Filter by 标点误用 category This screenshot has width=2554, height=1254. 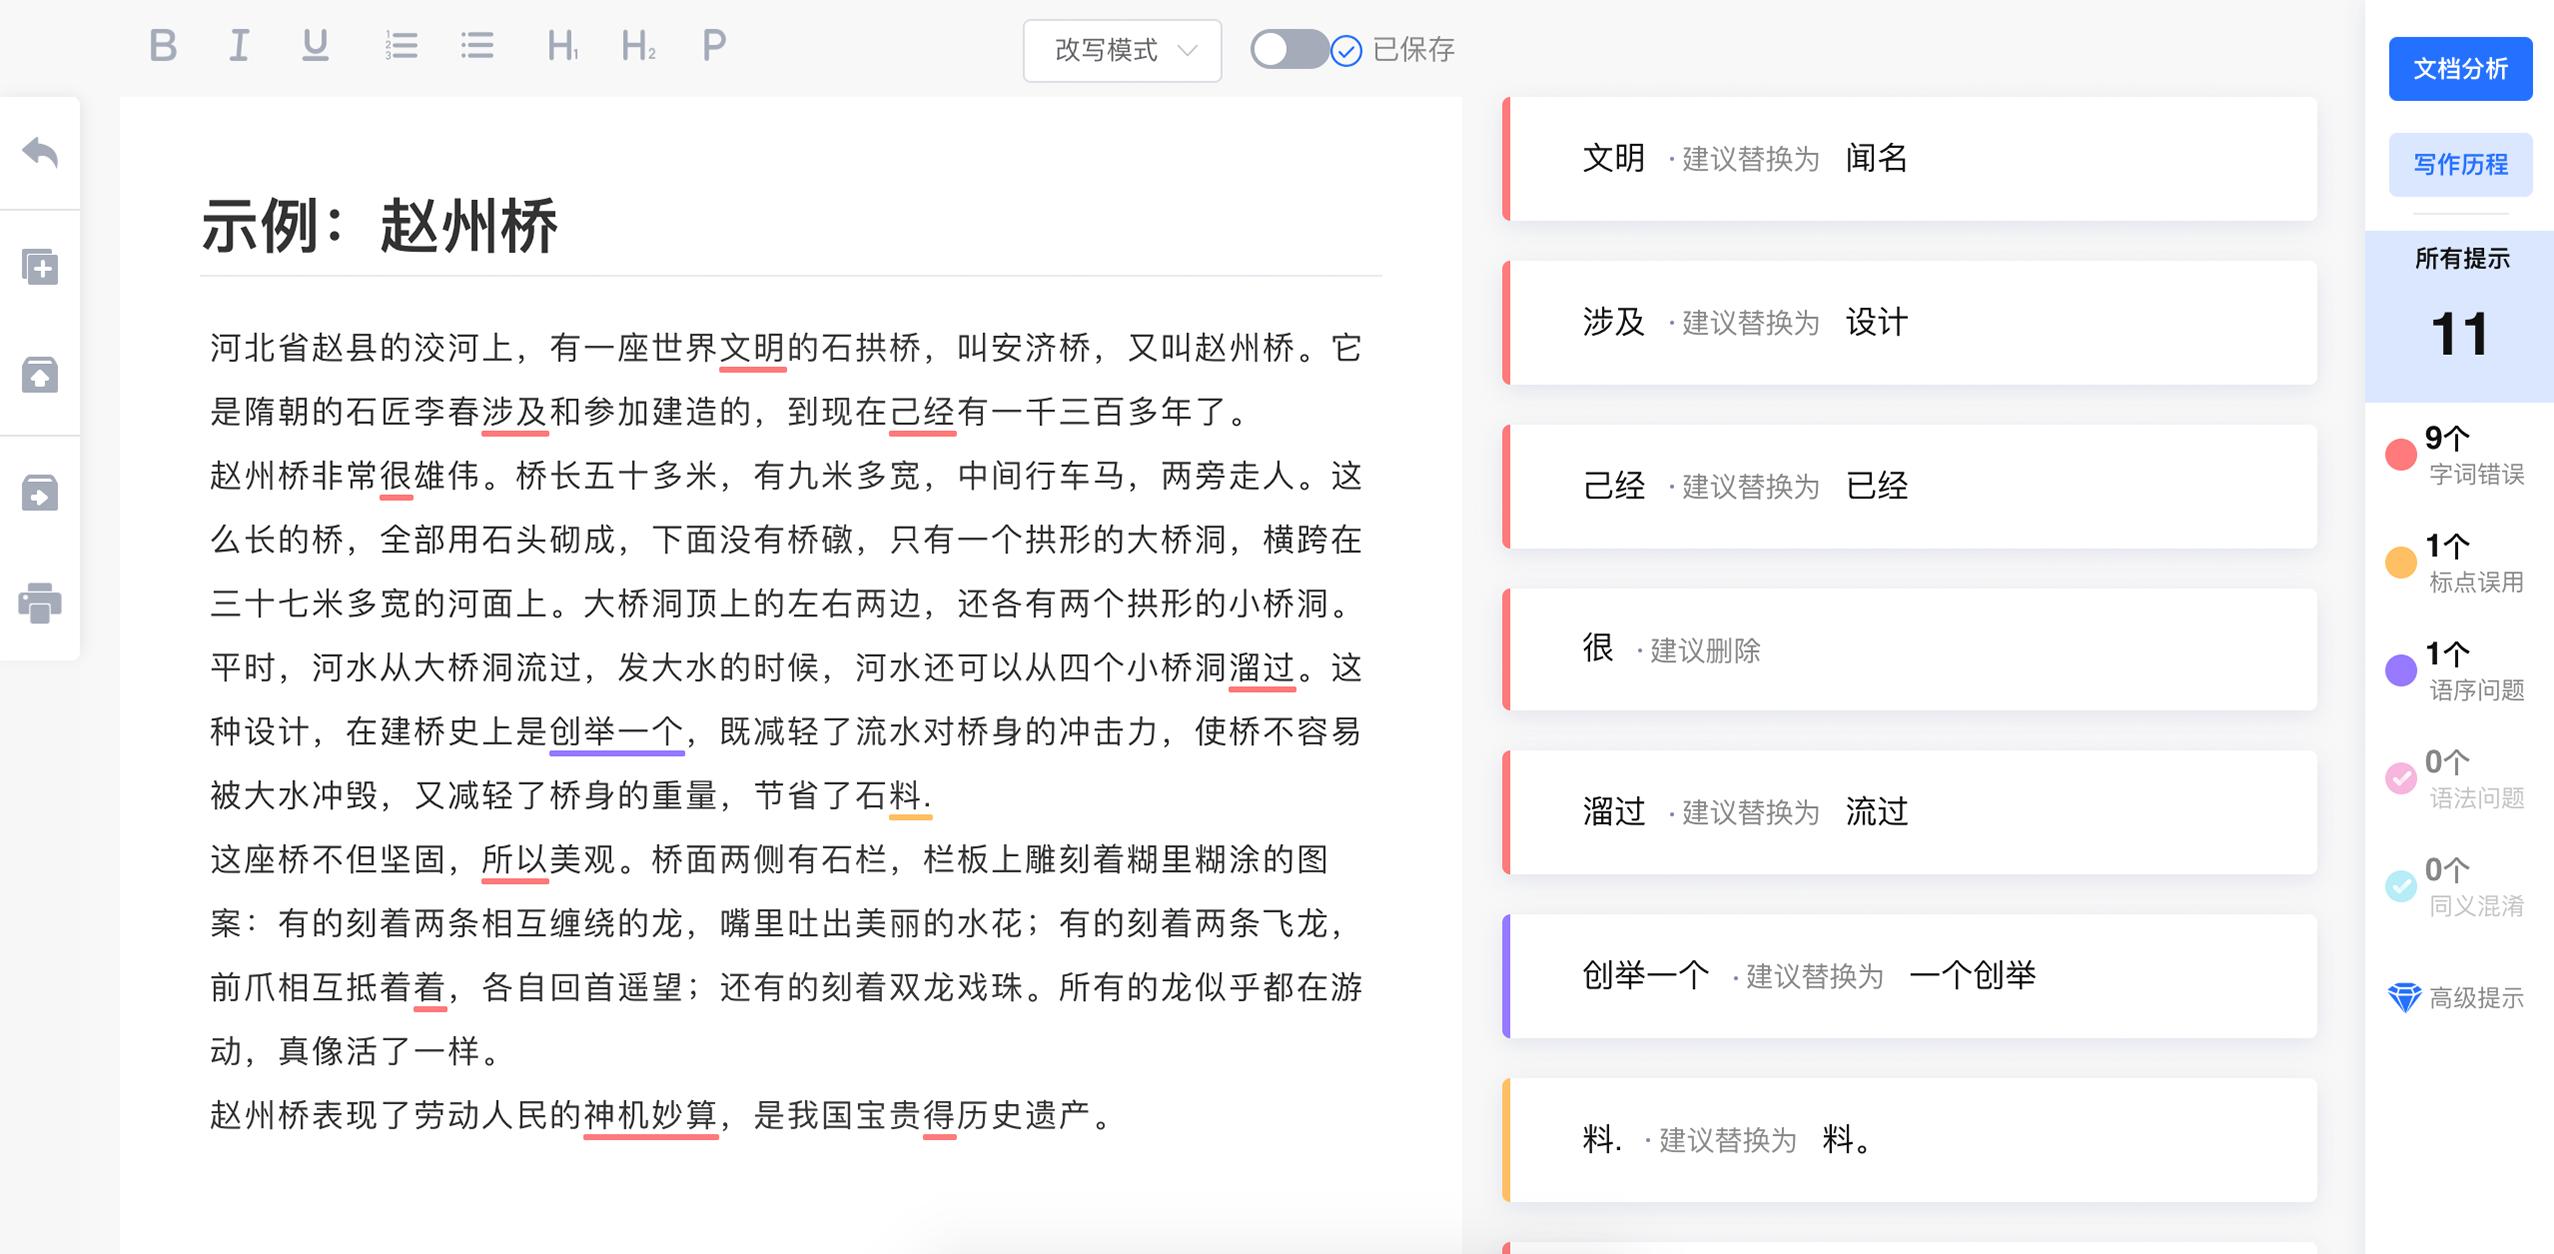pos(2459,563)
